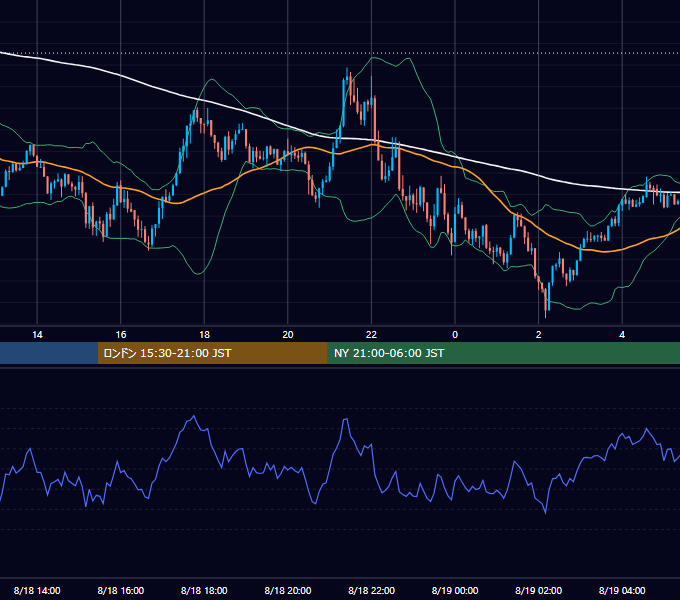Click the 8/19 02:00 label on oscillator axis
680x600 pixels.
(x=539, y=590)
